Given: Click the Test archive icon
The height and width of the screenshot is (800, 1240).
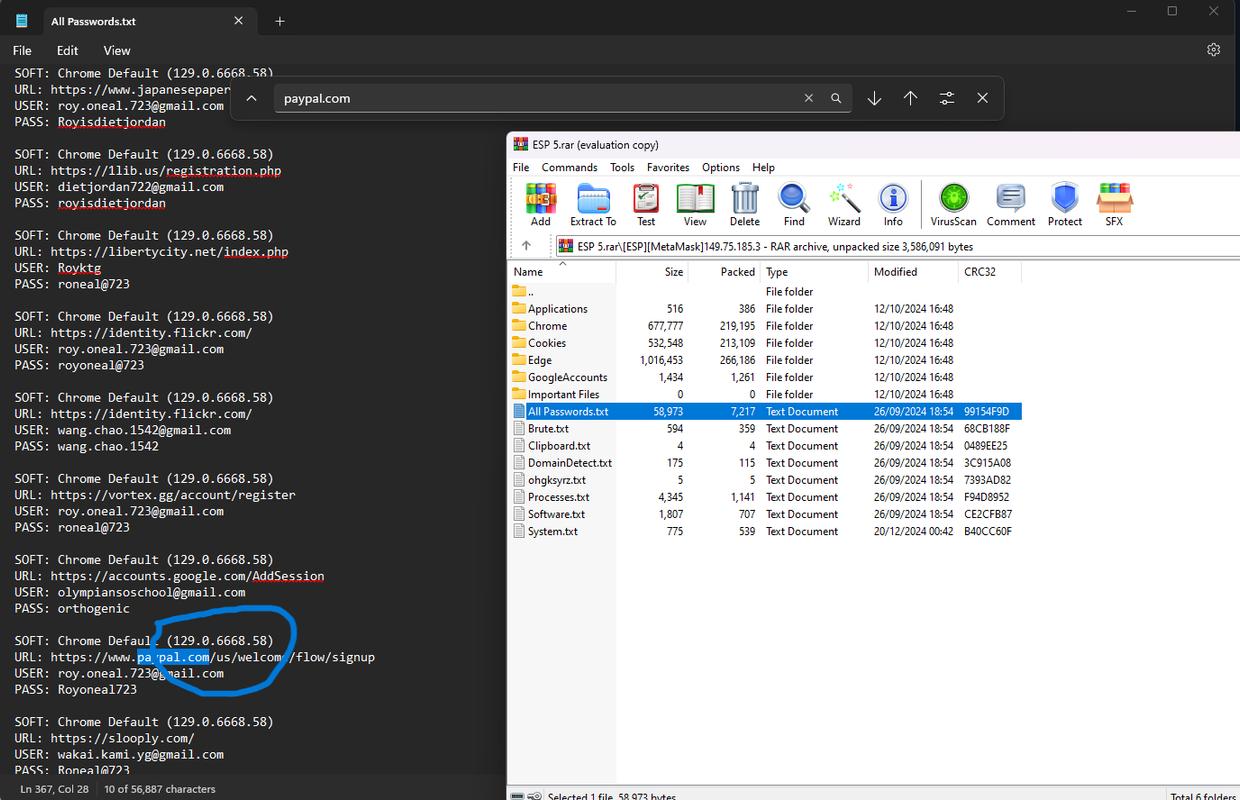Looking at the screenshot, I should pos(646,205).
